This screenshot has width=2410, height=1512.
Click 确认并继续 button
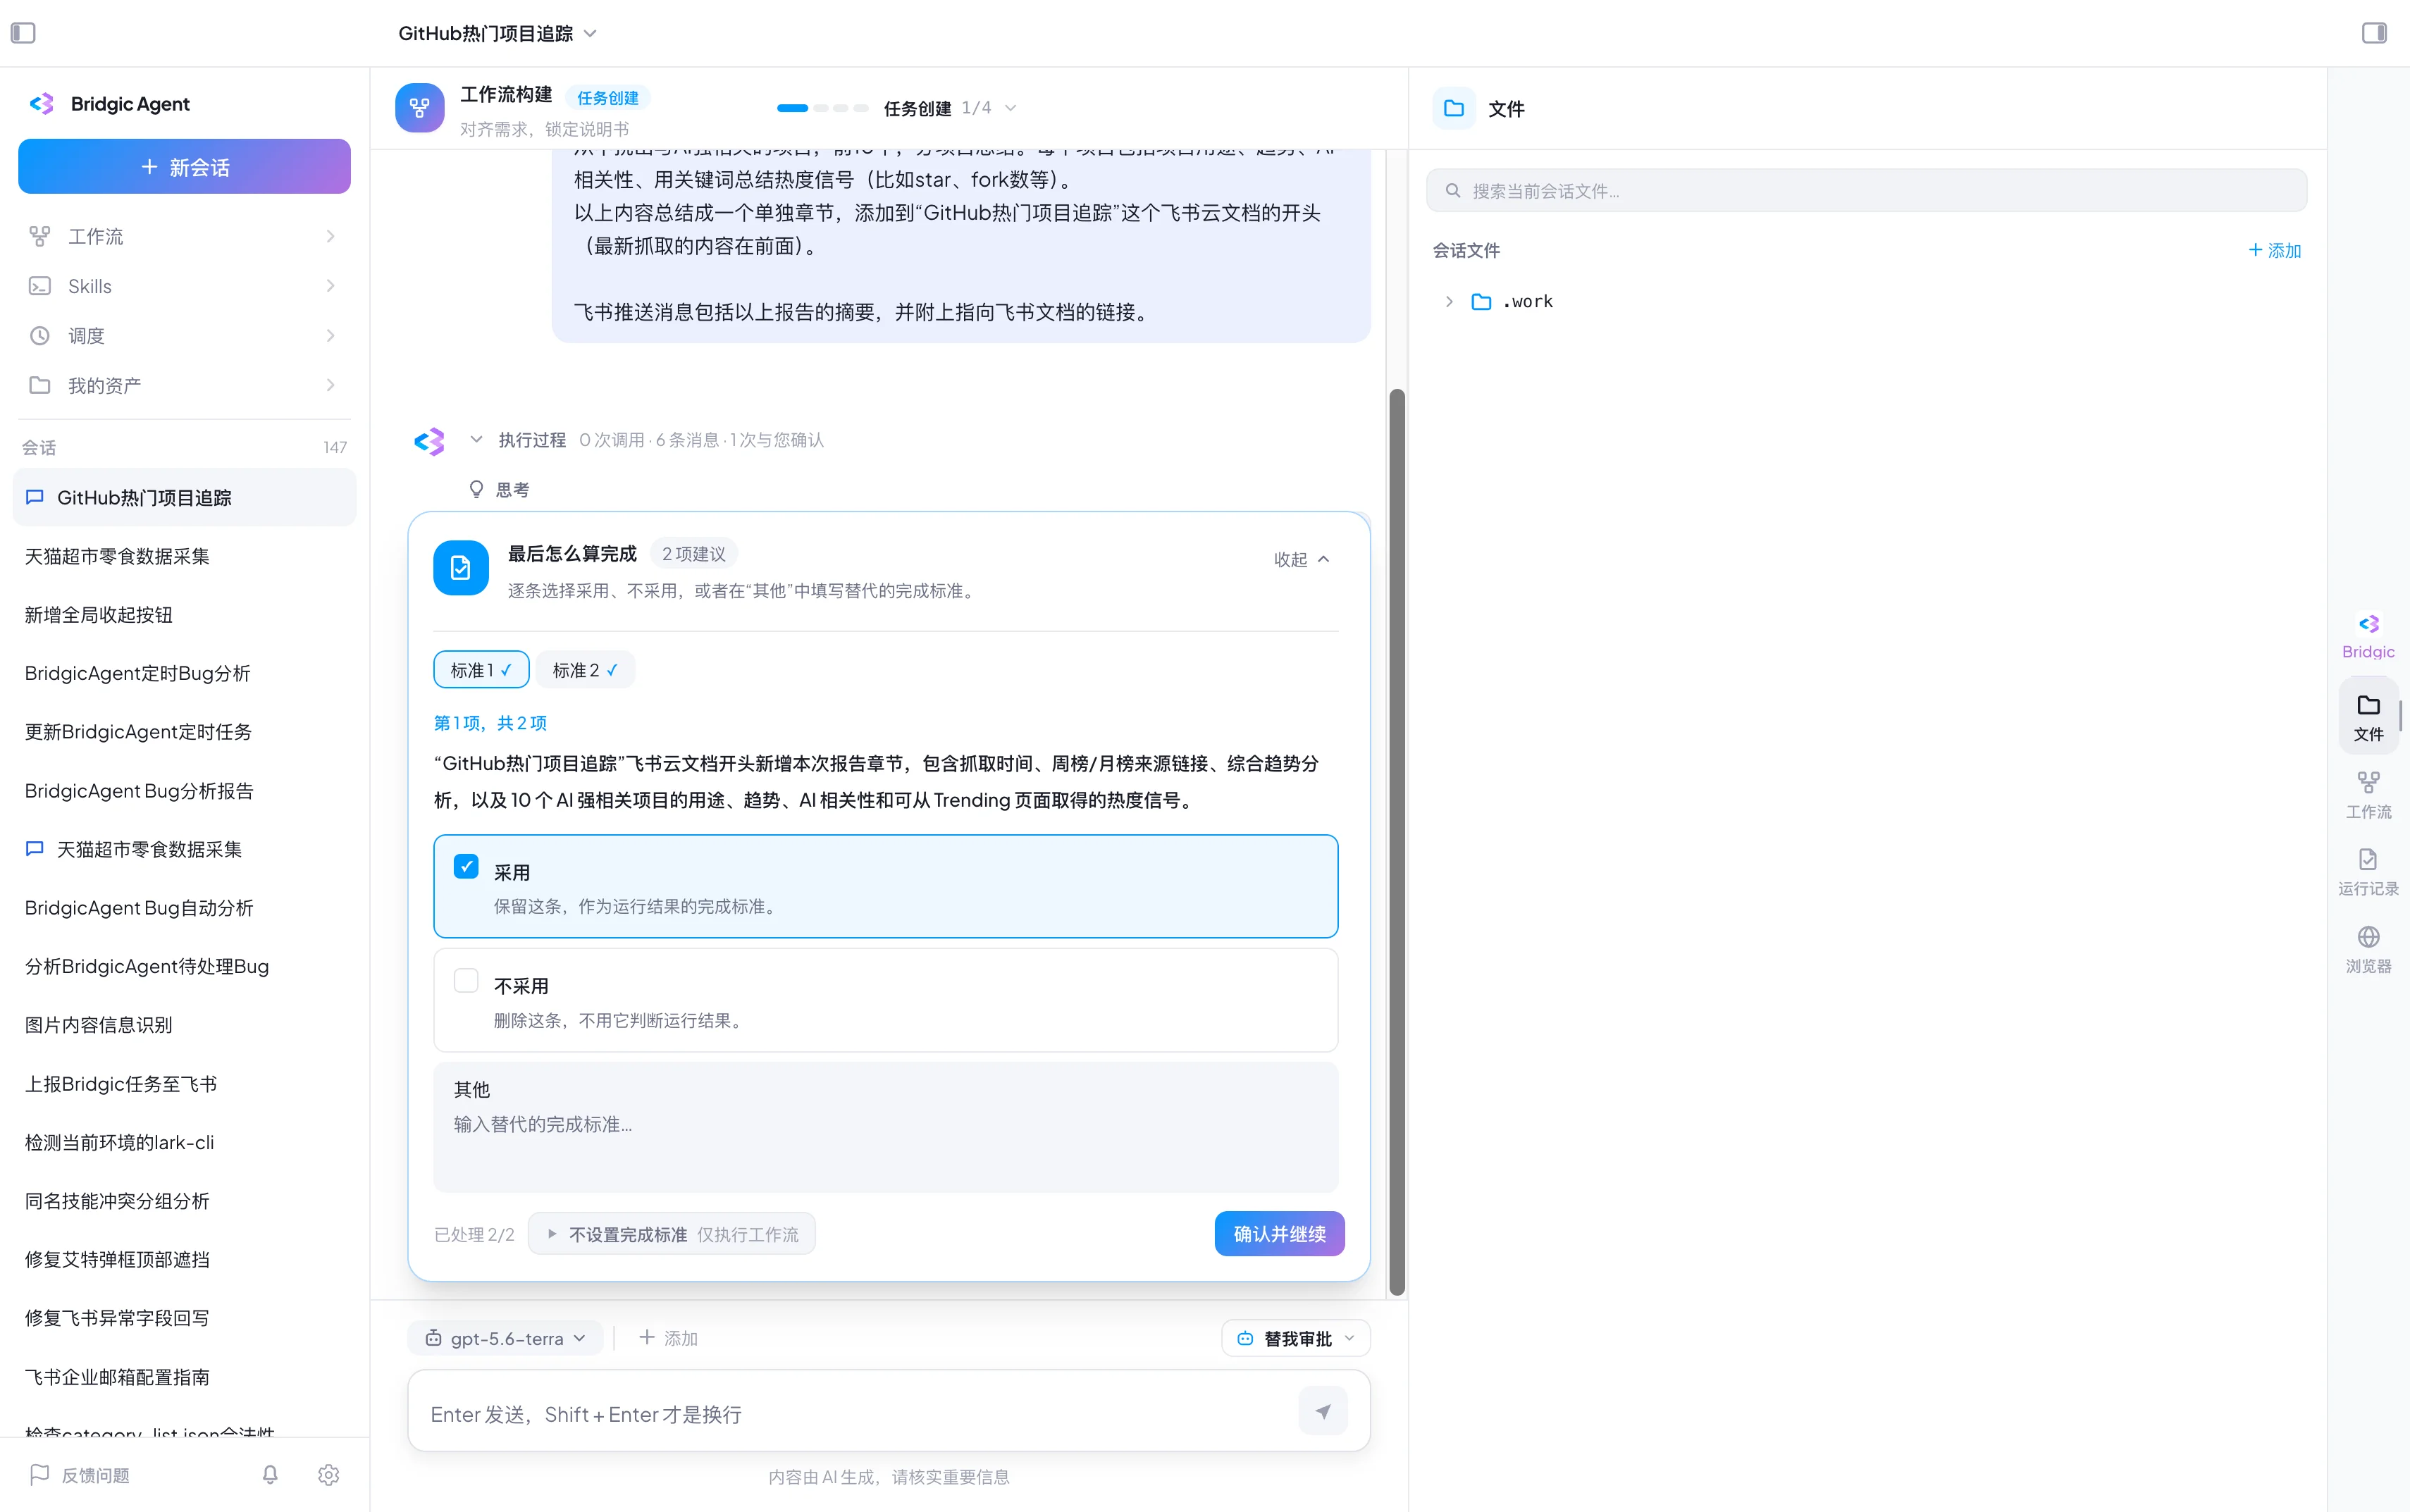tap(1279, 1234)
